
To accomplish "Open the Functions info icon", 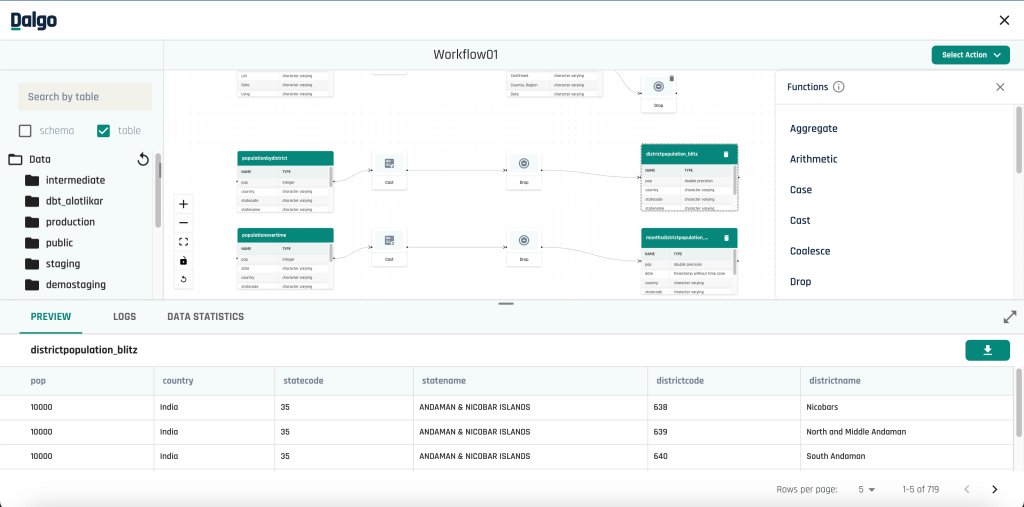I will pos(839,87).
